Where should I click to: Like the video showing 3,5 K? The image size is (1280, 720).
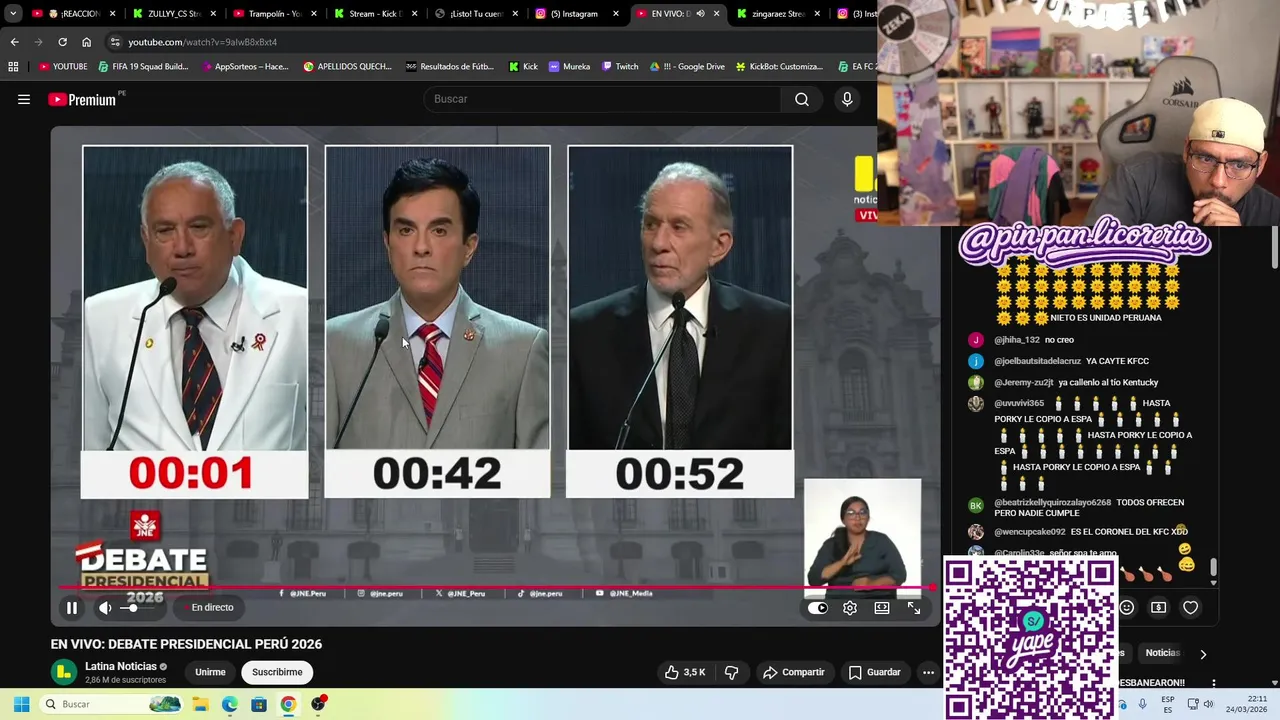[686, 672]
